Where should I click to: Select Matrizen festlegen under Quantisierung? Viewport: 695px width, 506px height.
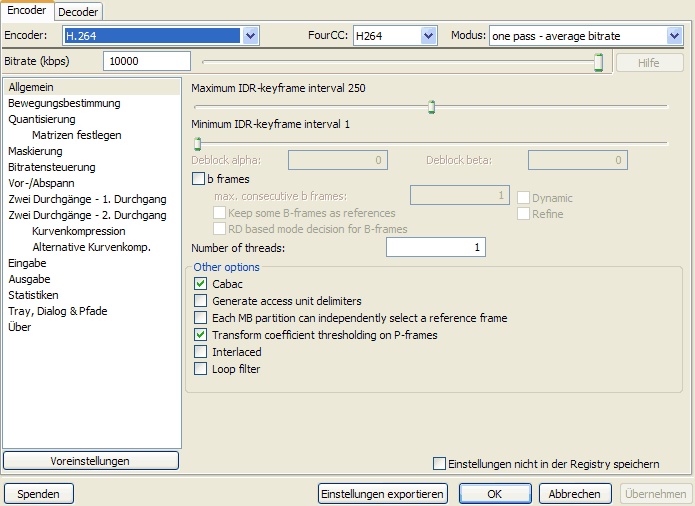pyautogui.click(x=76, y=135)
